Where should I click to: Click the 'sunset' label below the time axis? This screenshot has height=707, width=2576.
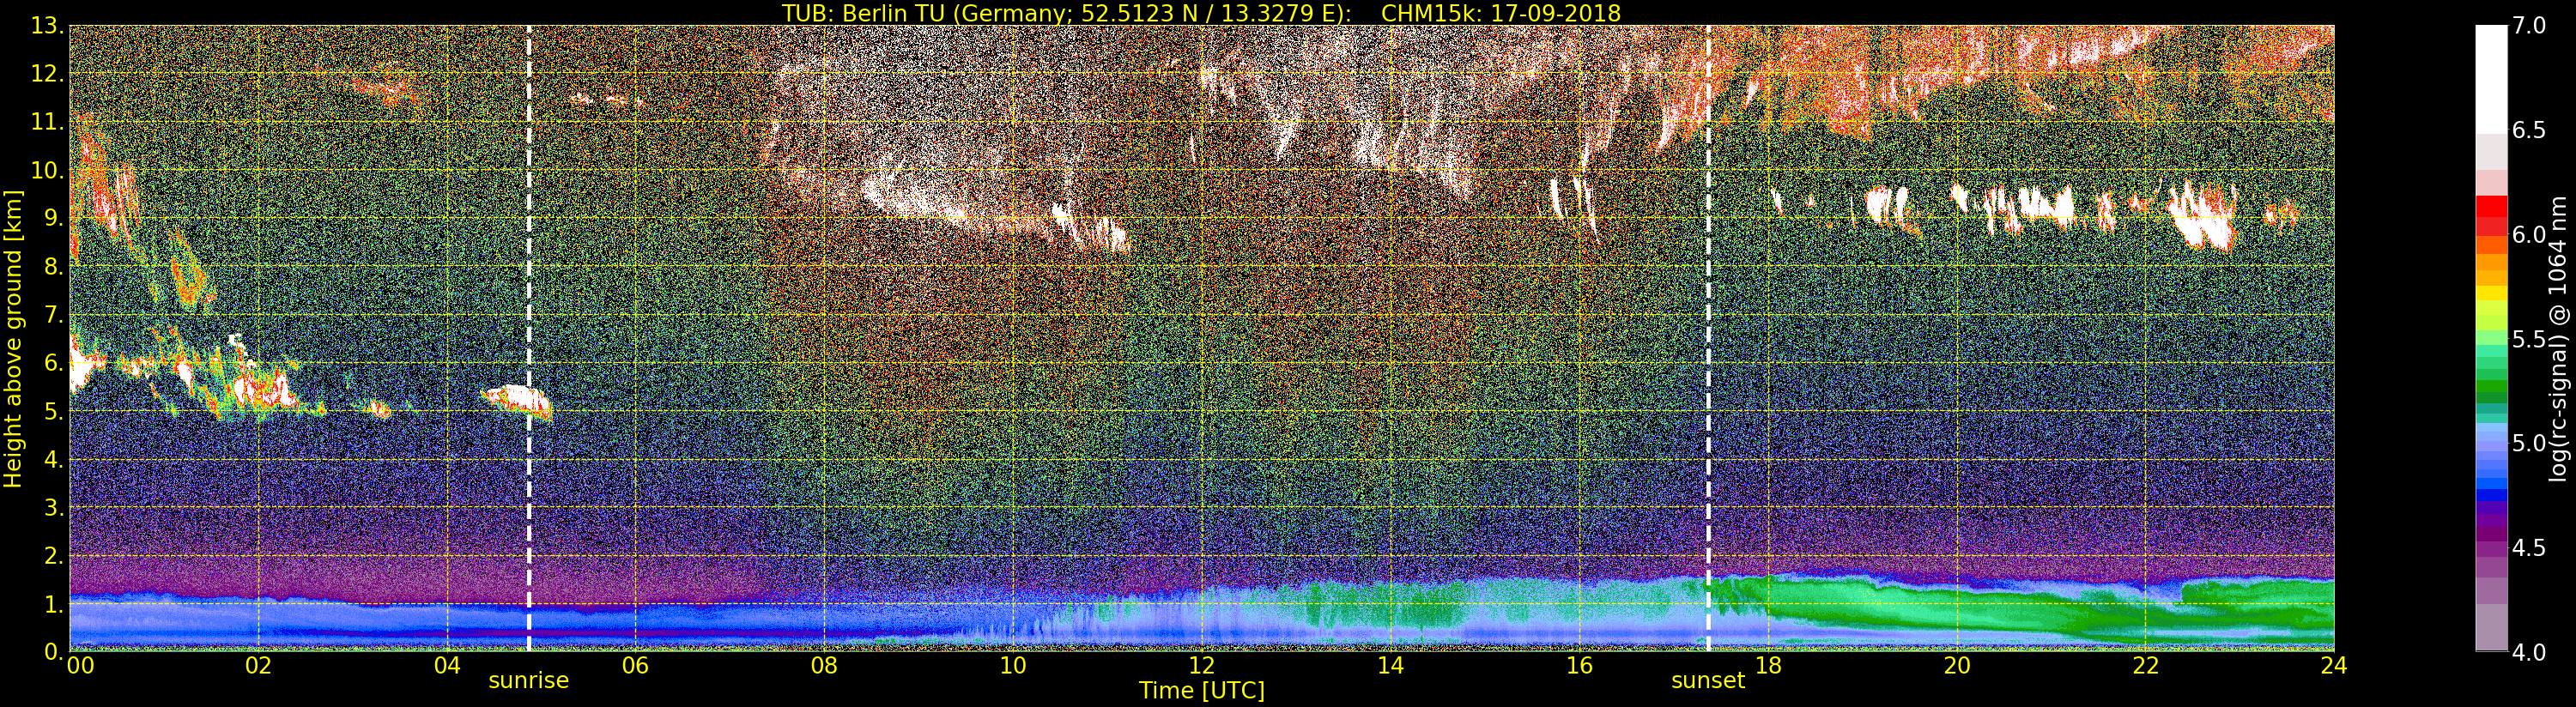(x=1708, y=681)
